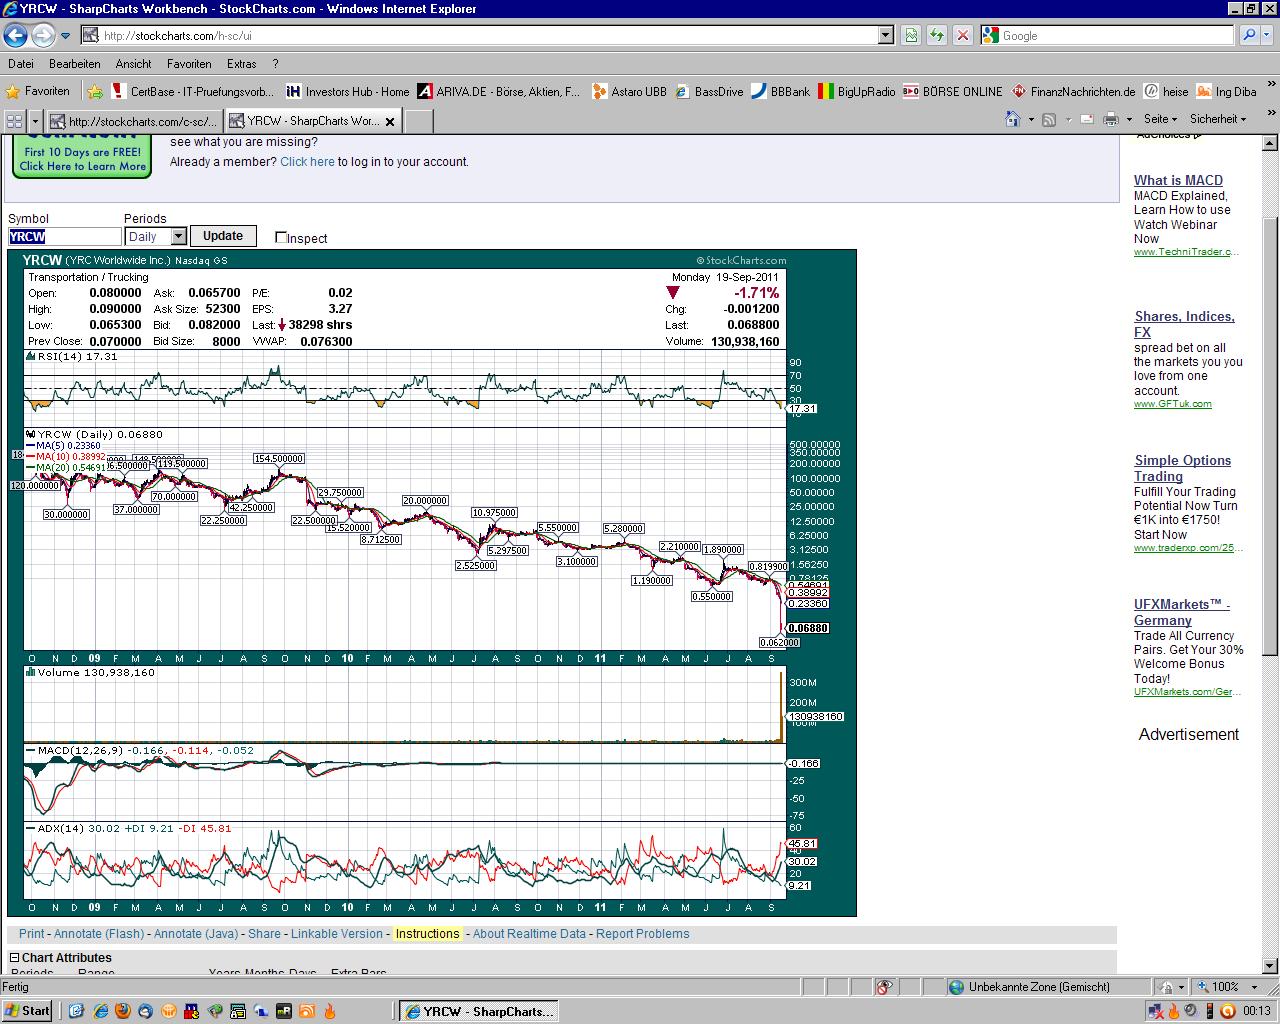Toggle the firewall flame icon in the tray

coord(1174,1011)
